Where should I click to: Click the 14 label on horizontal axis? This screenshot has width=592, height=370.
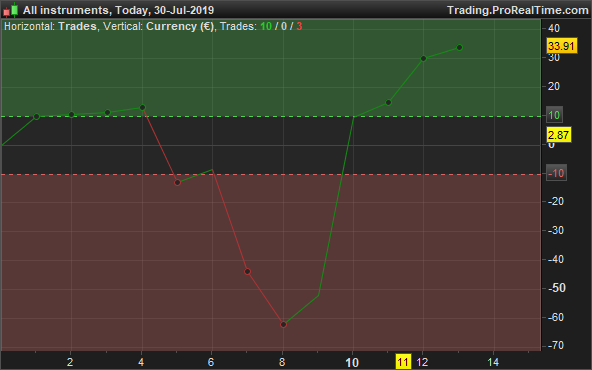493,362
